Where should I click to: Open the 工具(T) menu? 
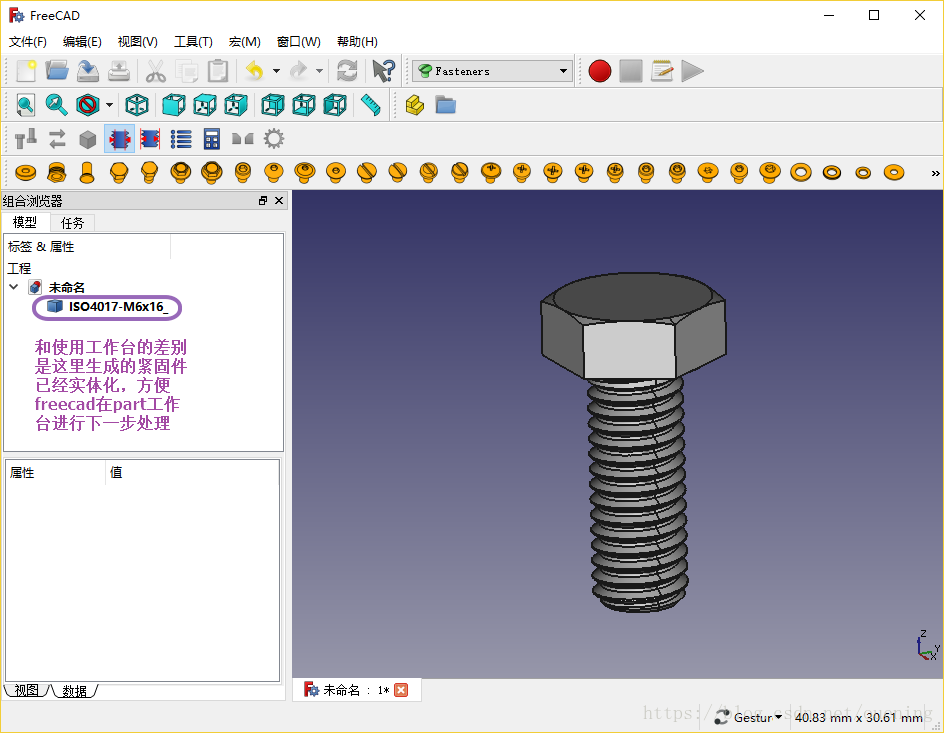pos(193,42)
